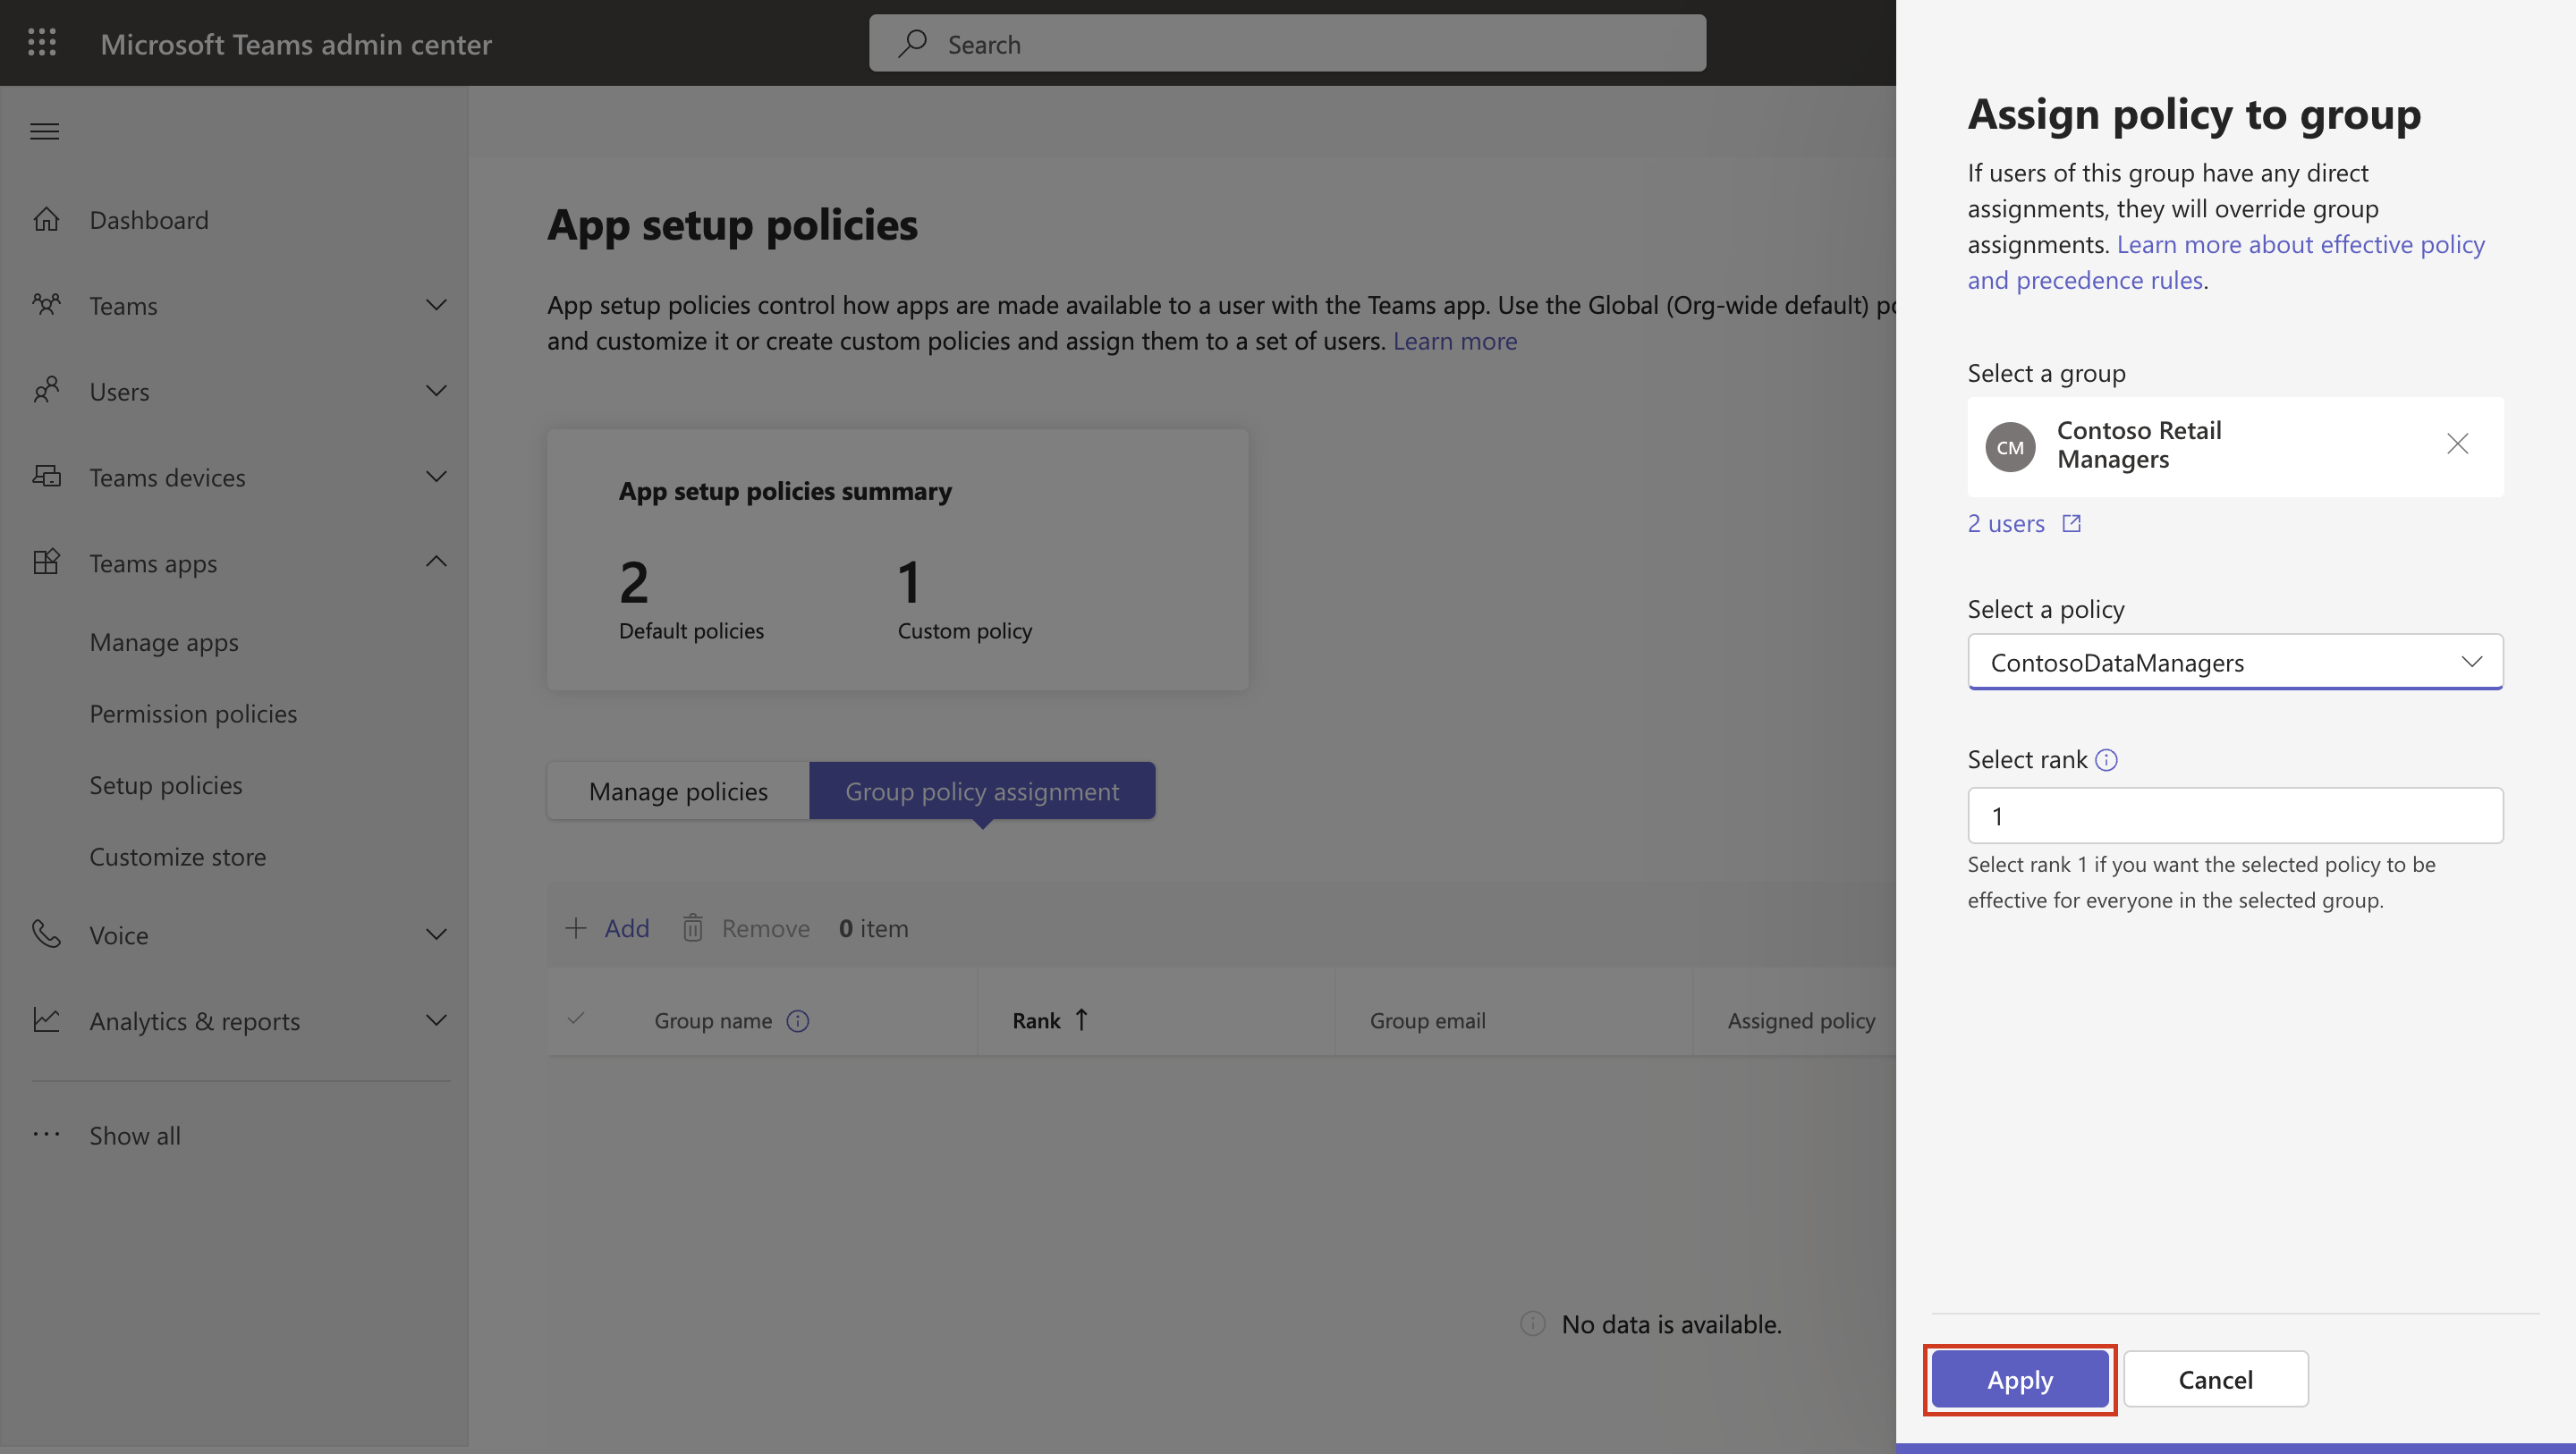Viewport: 2576px width, 1454px height.
Task: Toggle the select-all checkmark in table header
Action: click(x=576, y=1019)
